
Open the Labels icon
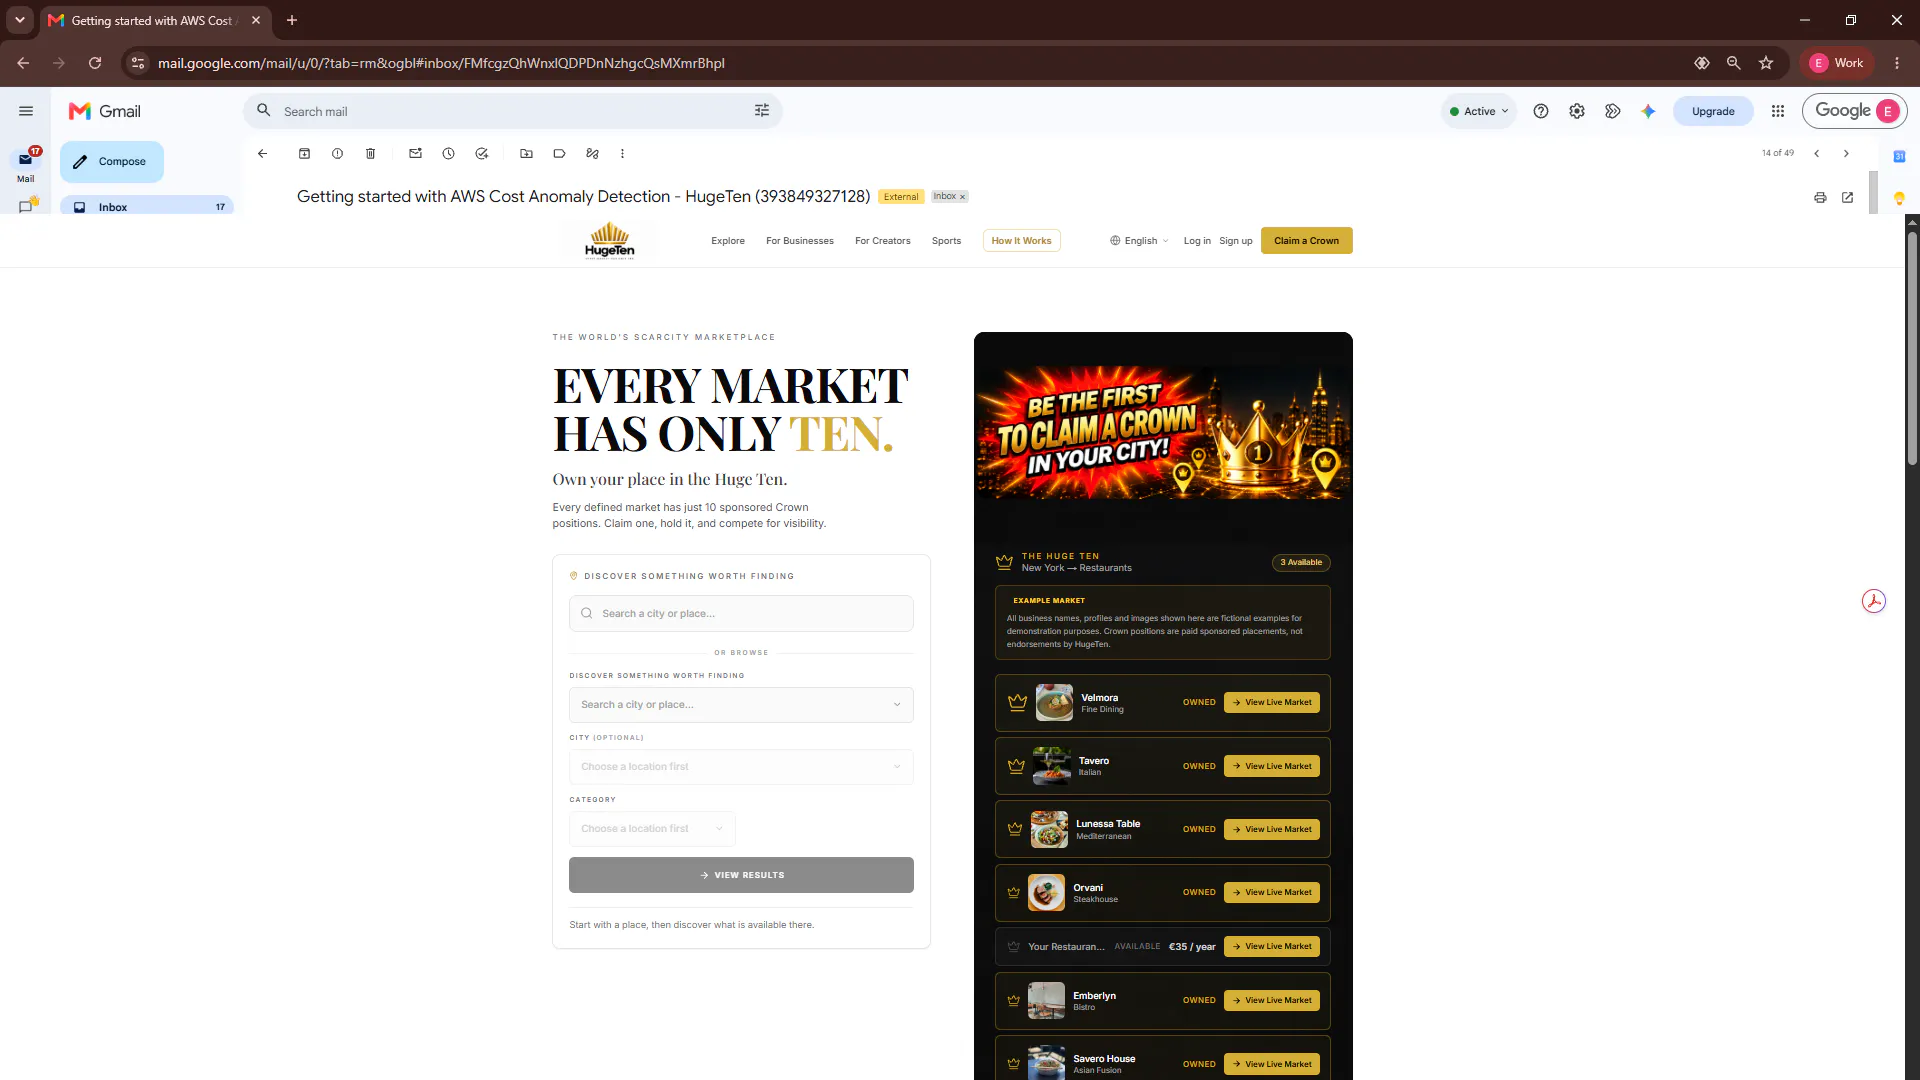coord(559,154)
